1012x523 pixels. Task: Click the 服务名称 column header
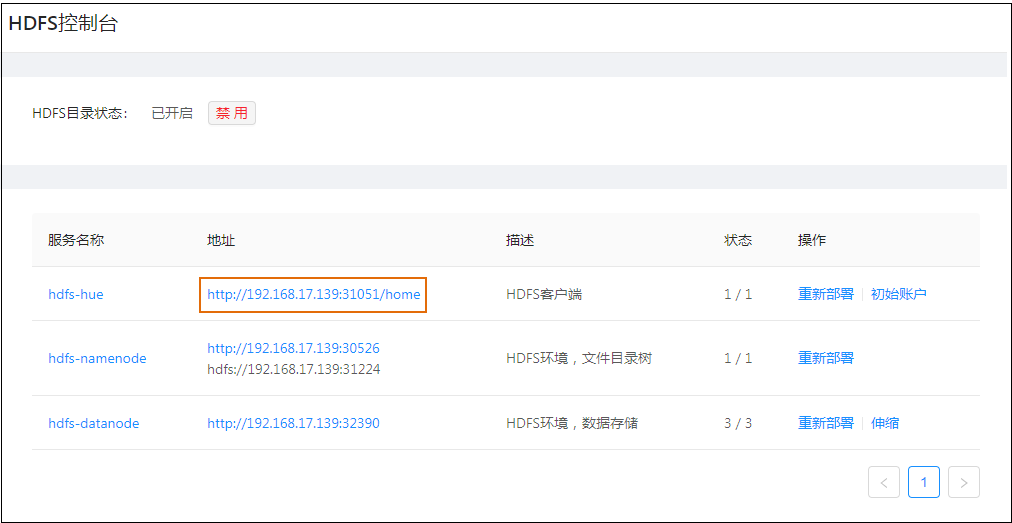pyautogui.click(x=76, y=240)
